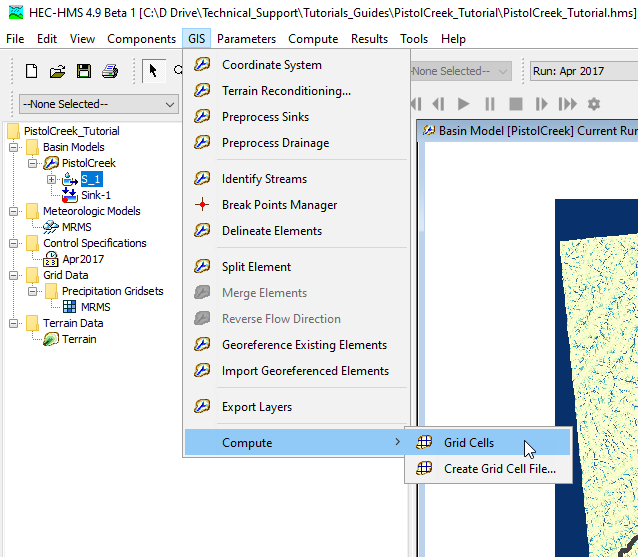Collapse the PistolCreek basin node
Image resolution: width=638 pixels, height=557 pixels.
click(x=33, y=163)
